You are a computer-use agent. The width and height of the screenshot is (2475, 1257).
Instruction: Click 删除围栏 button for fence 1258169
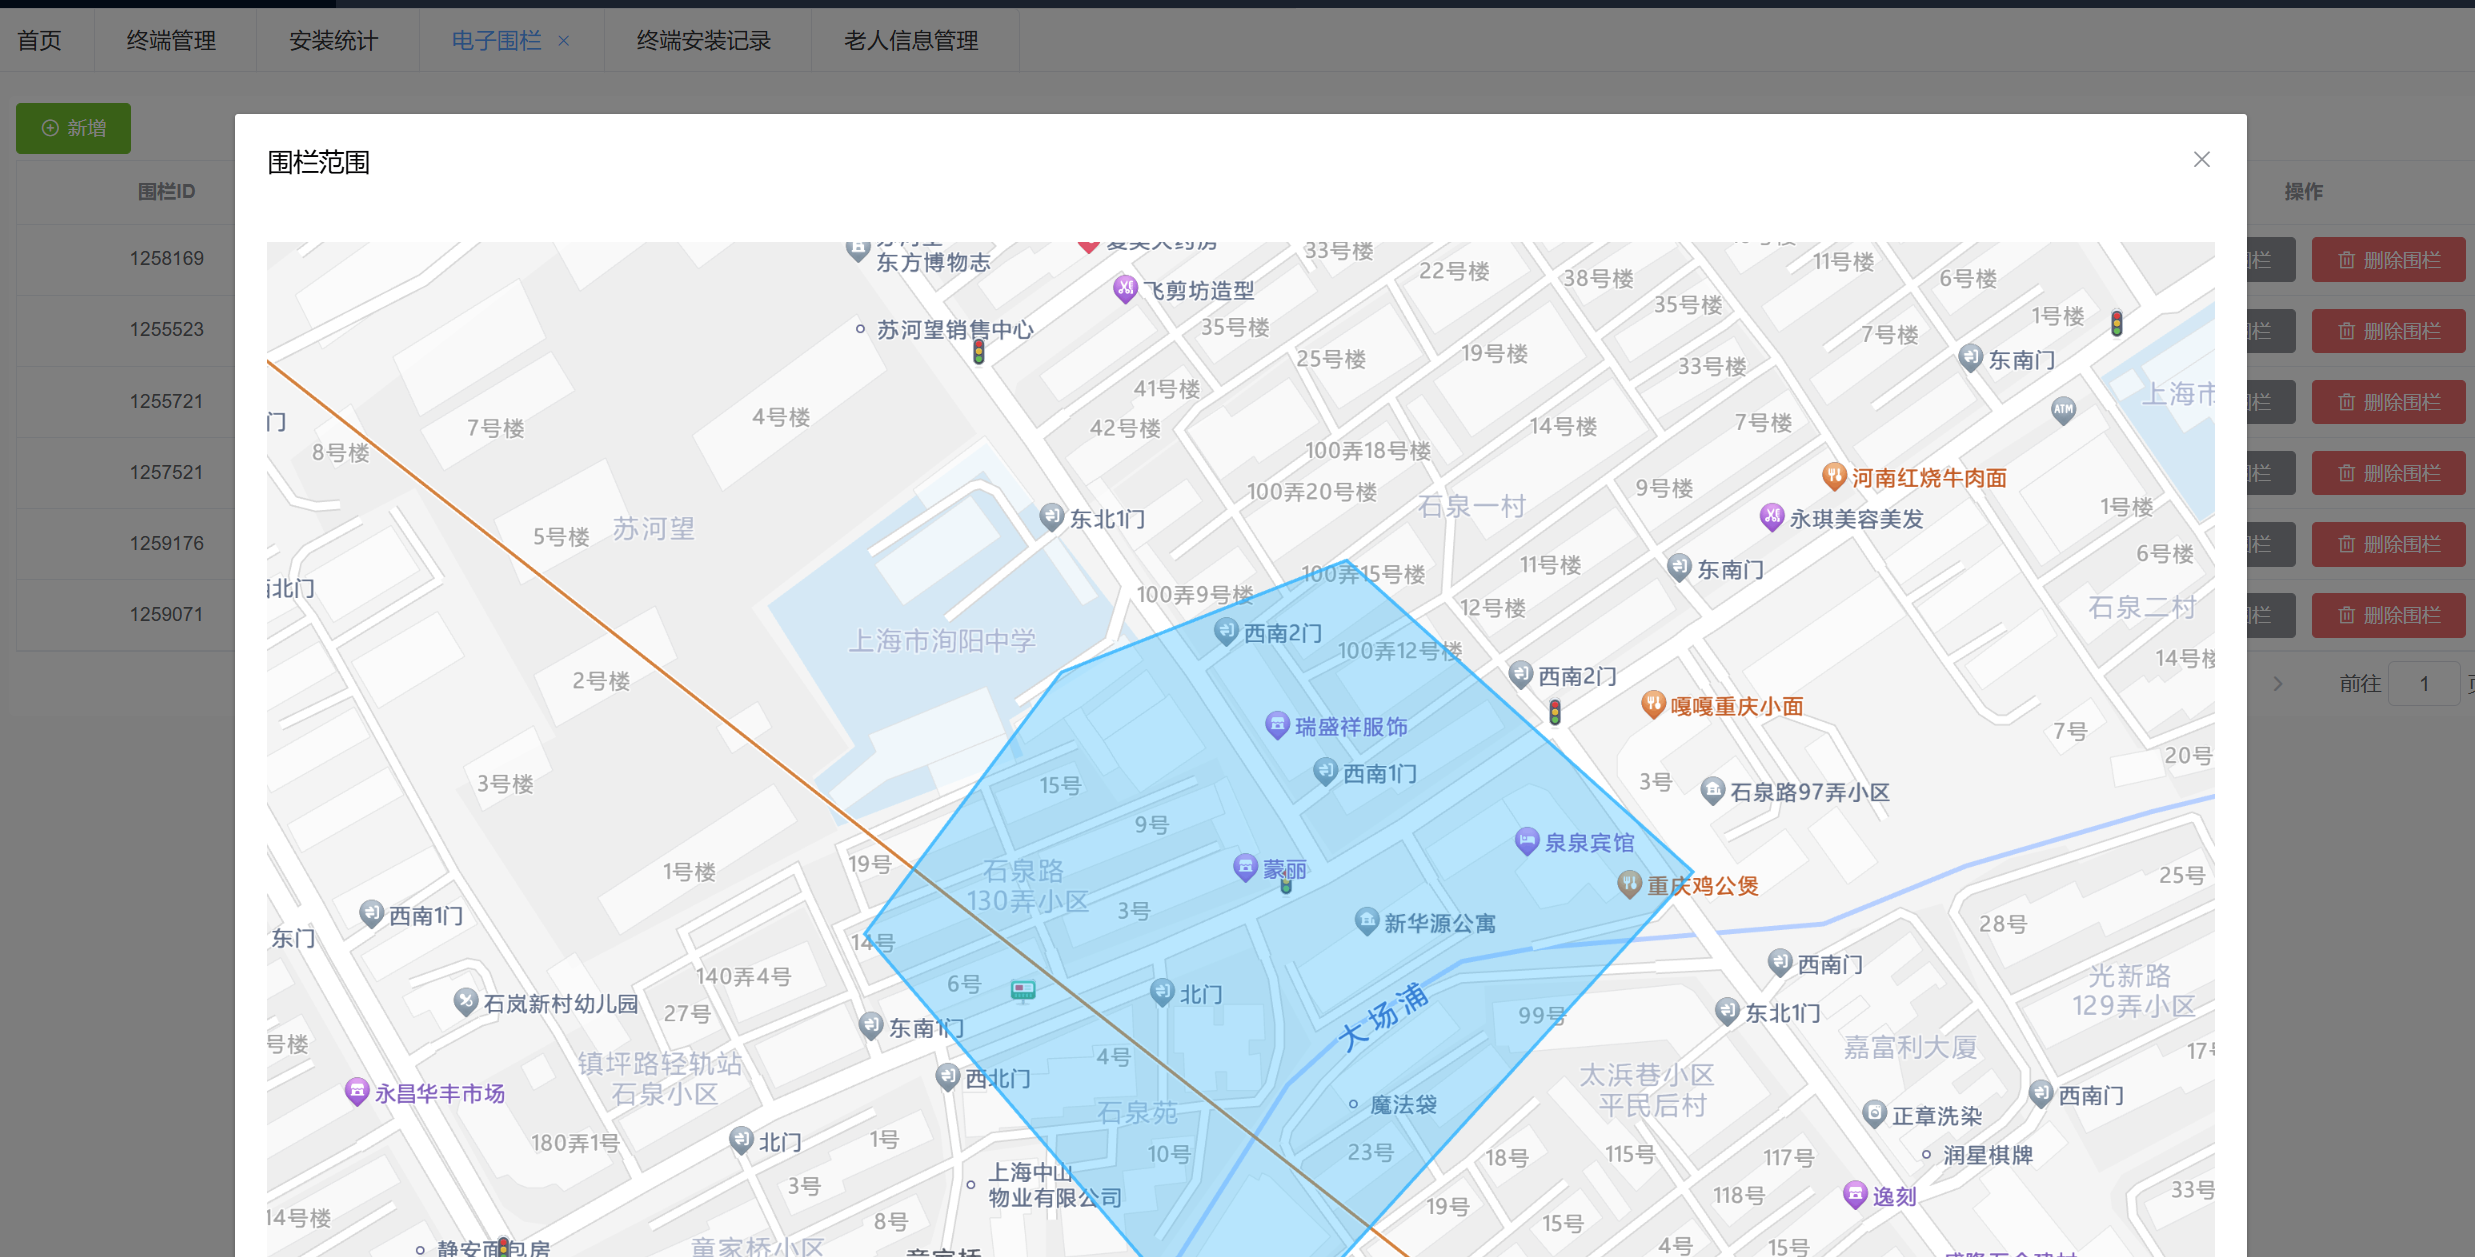pyautogui.click(x=2388, y=260)
